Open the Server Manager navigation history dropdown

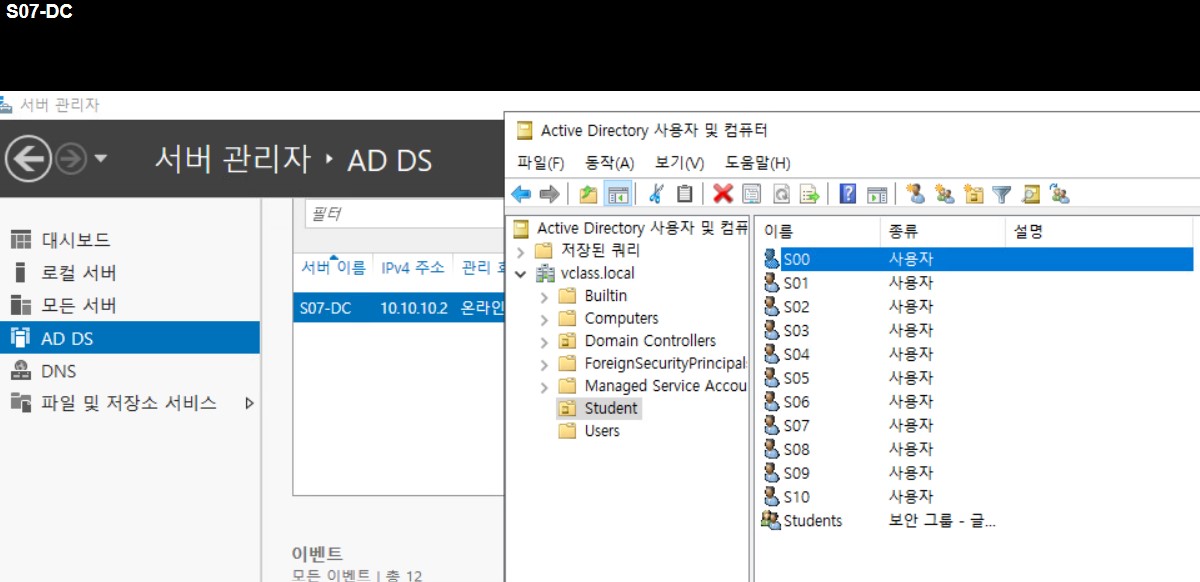[101, 159]
